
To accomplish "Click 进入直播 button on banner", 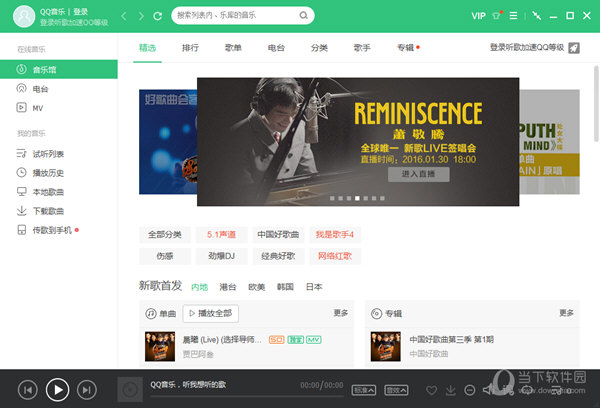I will coord(418,174).
